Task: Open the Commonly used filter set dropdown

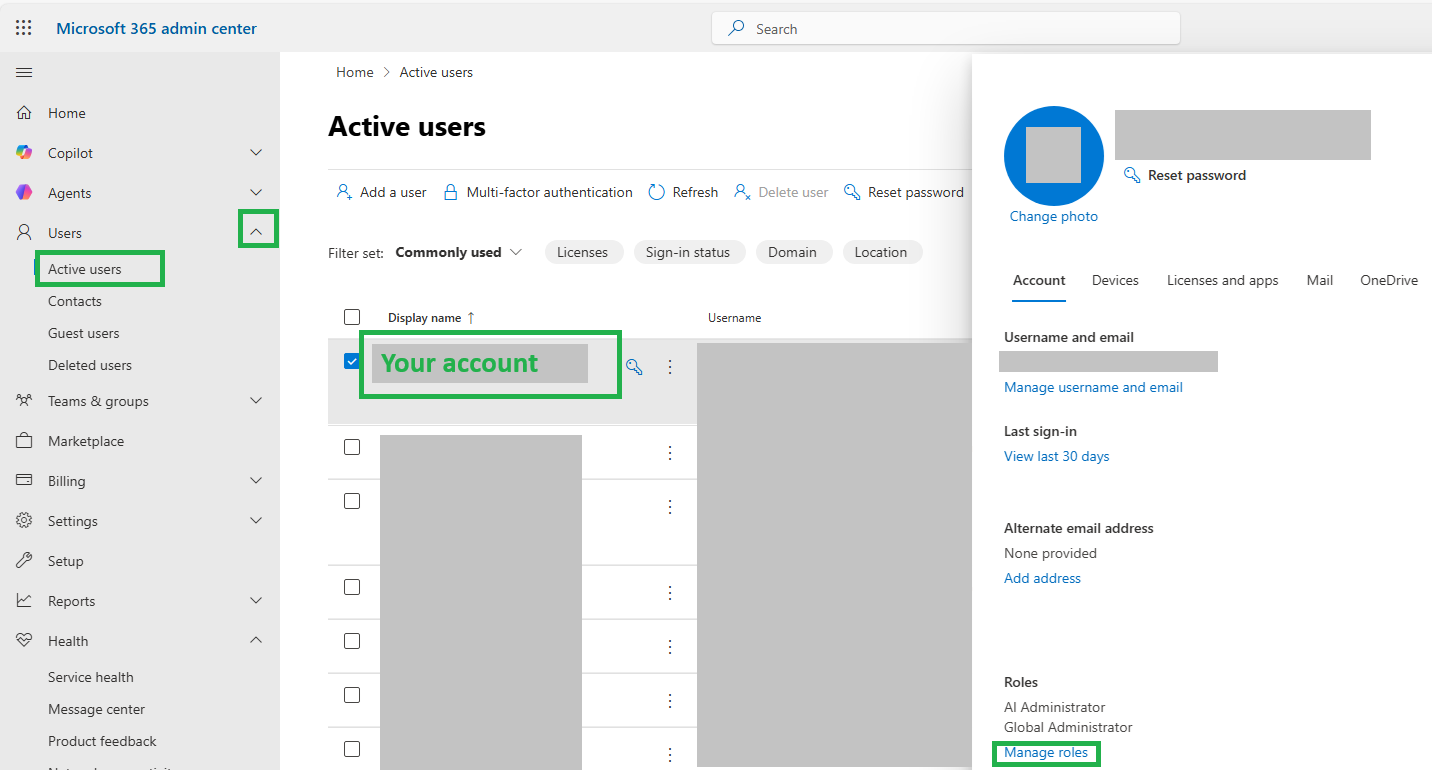Action: click(x=459, y=252)
